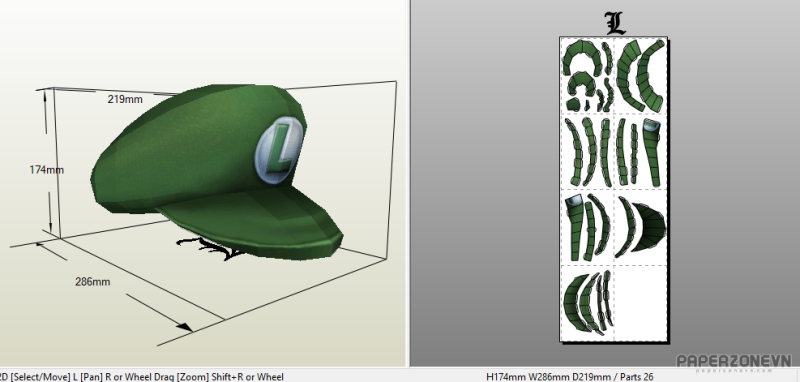The width and height of the screenshot is (800, 382).
Task: Select the emblem strip on the third-row left page
Action: click(x=573, y=224)
